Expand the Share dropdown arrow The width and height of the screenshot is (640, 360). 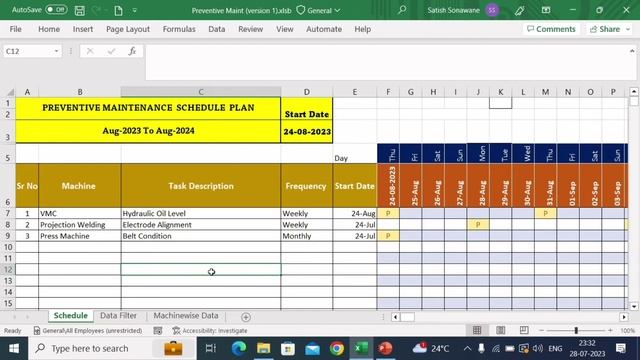[628, 29]
